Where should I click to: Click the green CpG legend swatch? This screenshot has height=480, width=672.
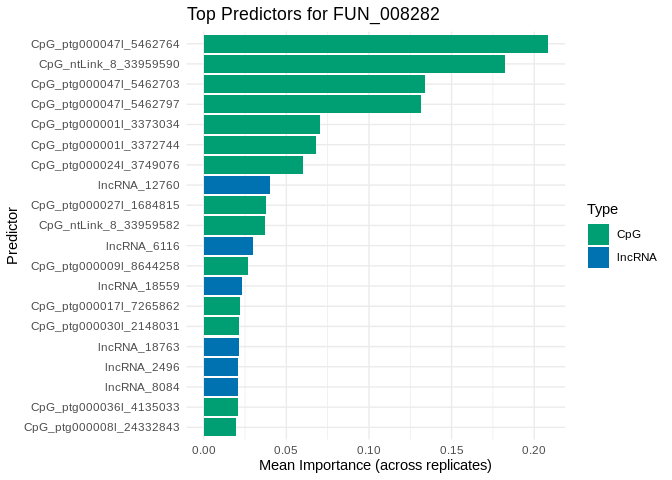[x=598, y=234]
